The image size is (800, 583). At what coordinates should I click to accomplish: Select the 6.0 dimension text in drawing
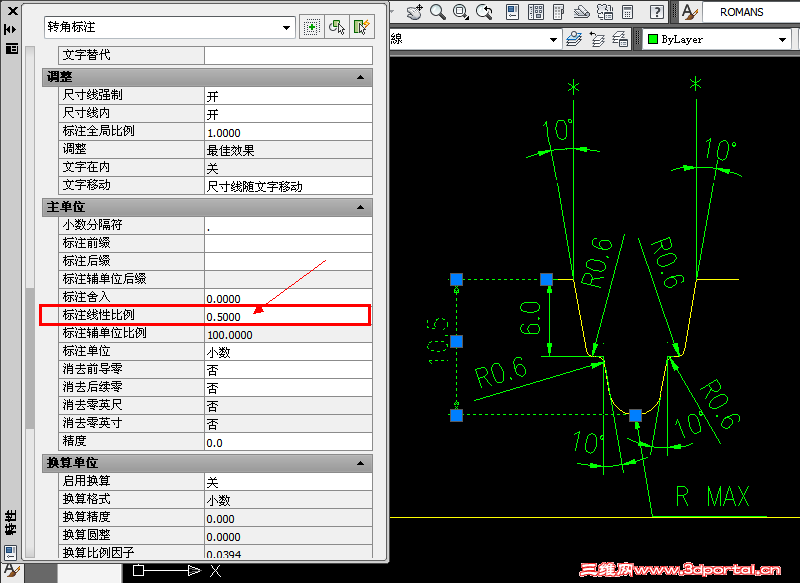click(x=531, y=318)
